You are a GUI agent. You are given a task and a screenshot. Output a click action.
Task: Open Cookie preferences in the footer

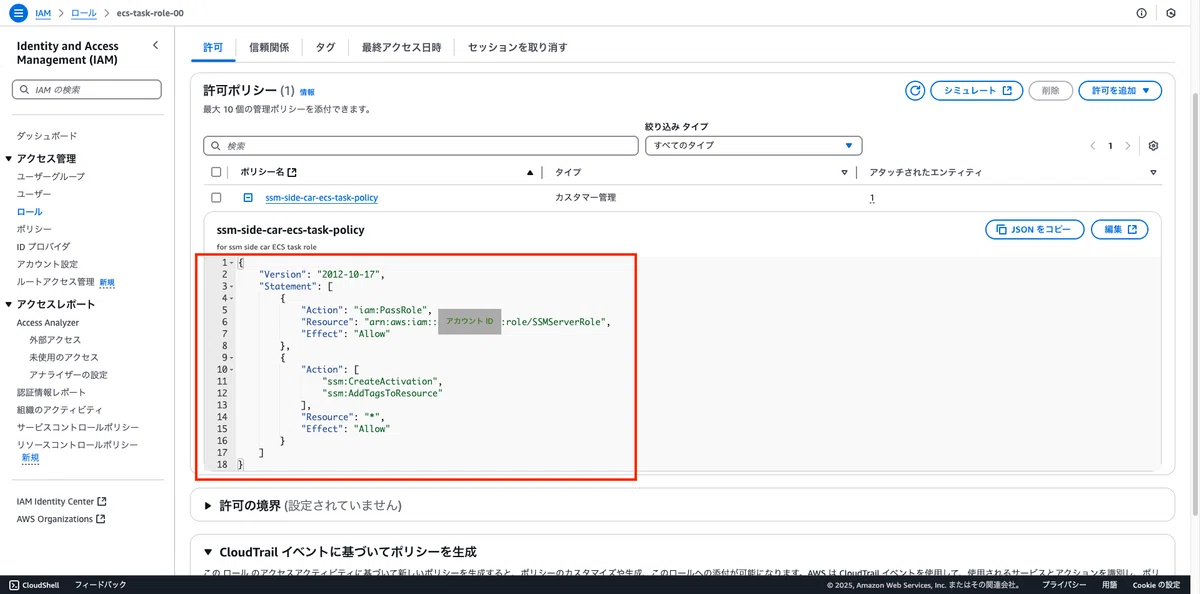point(1156,585)
